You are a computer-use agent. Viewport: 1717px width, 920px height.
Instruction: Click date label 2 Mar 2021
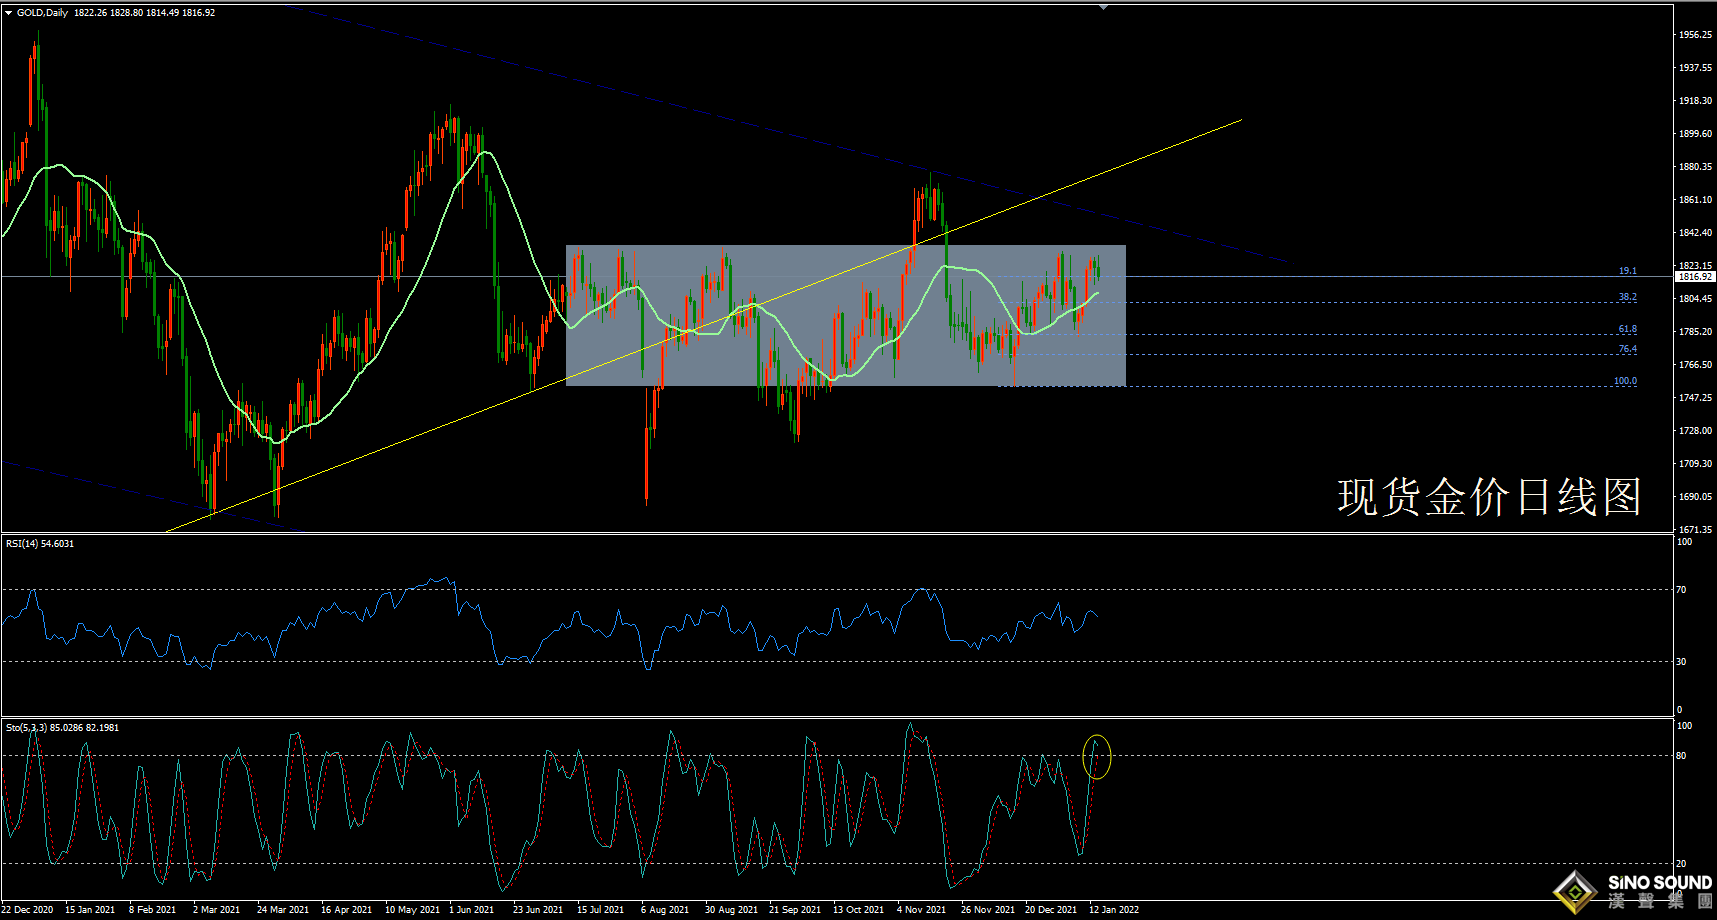[x=216, y=910]
